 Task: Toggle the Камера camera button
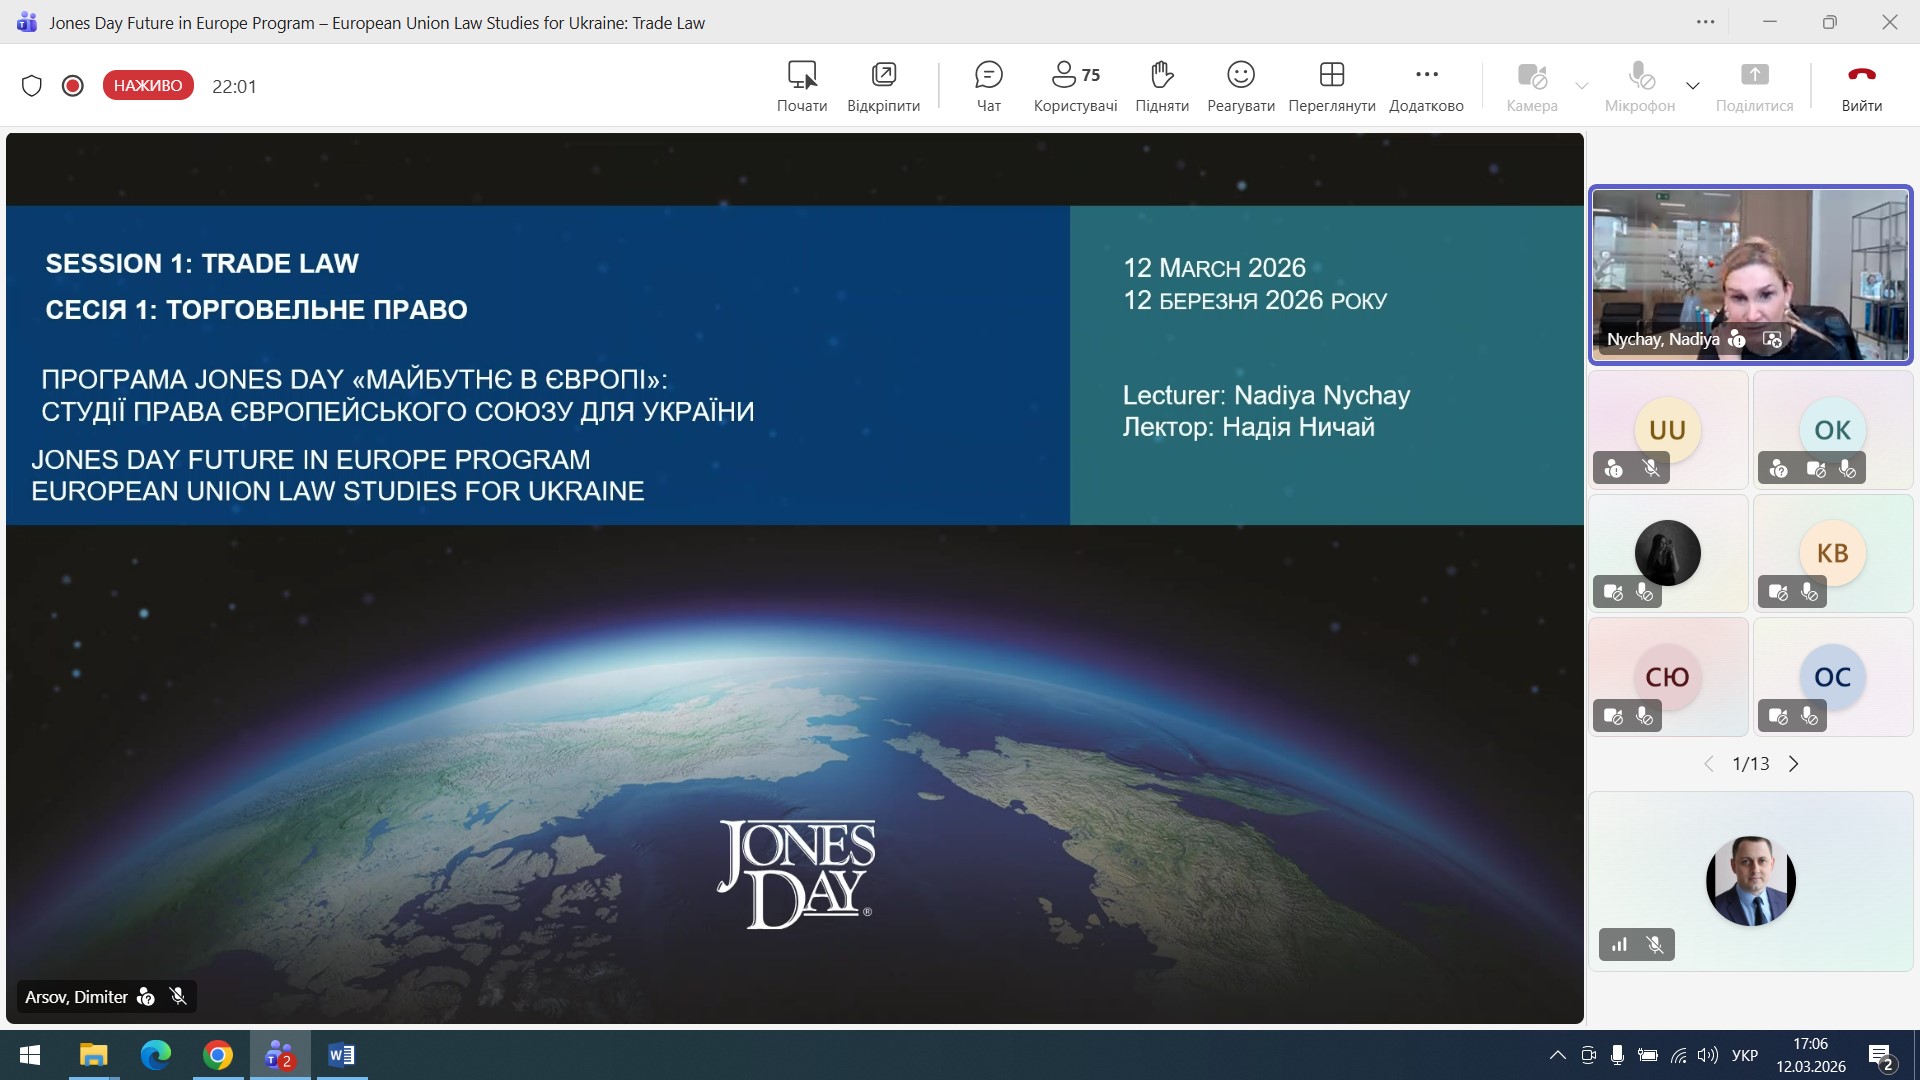click(x=1532, y=85)
